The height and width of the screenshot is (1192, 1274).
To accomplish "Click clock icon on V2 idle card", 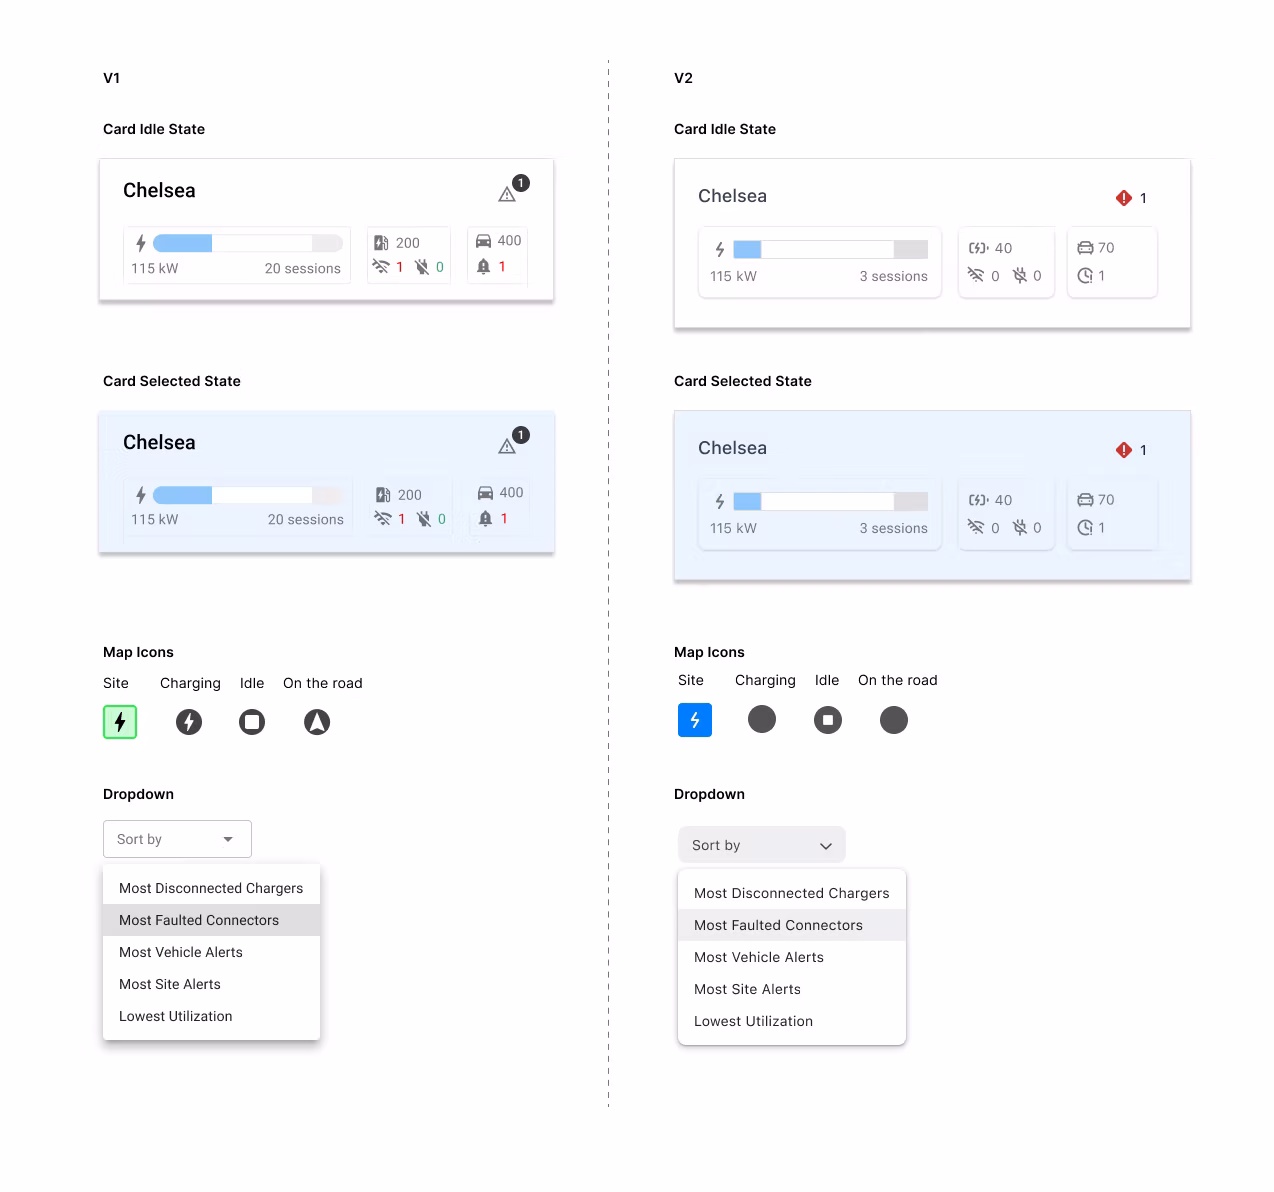I will point(1085,276).
